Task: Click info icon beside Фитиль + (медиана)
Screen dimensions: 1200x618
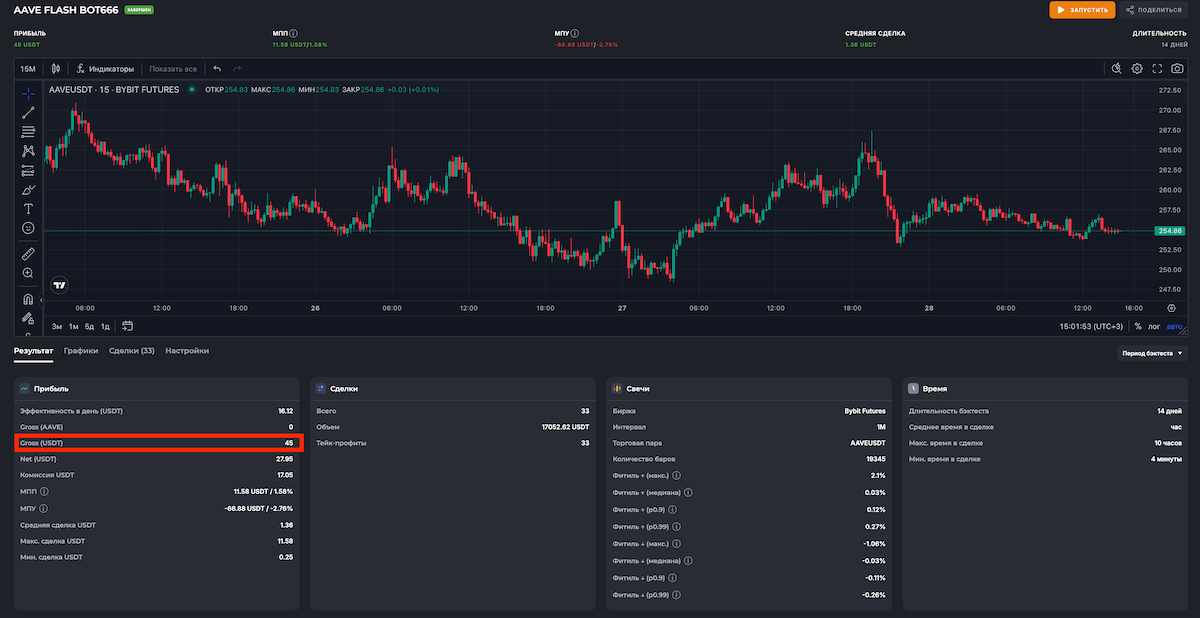Action: [689, 492]
